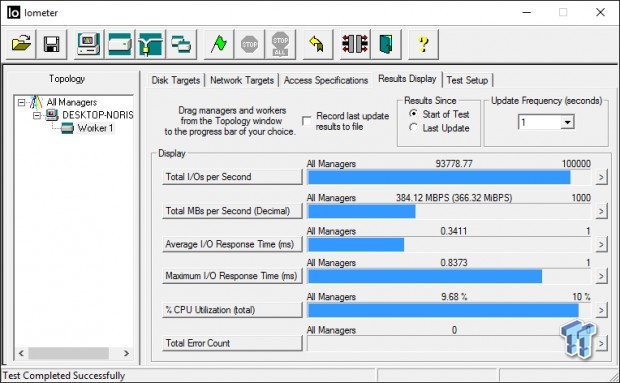Click the Total I/Os per Second progress bar
620x383 pixels.
point(450,177)
